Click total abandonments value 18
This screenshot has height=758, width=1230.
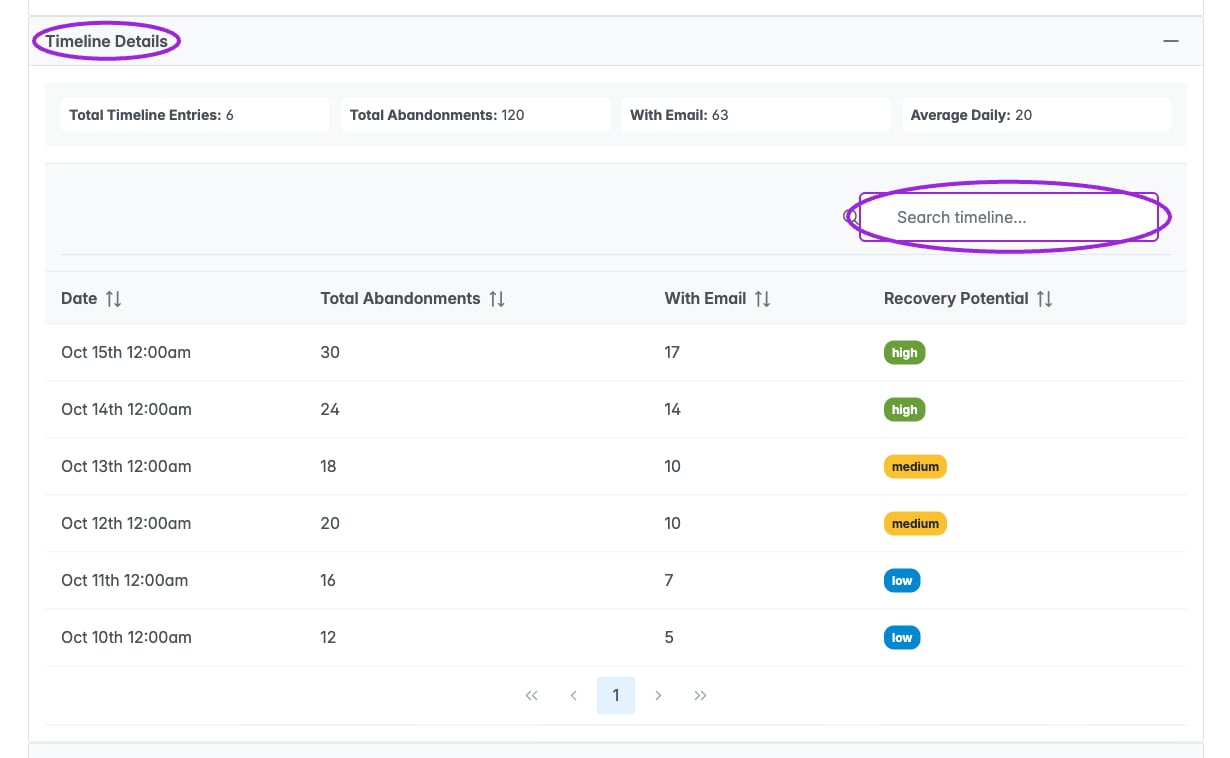click(x=328, y=466)
